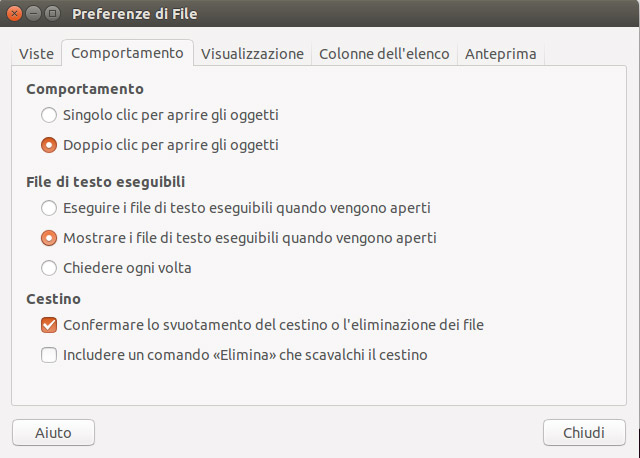Pick Eseguire i file di testo eseguibili option

pos(49,208)
